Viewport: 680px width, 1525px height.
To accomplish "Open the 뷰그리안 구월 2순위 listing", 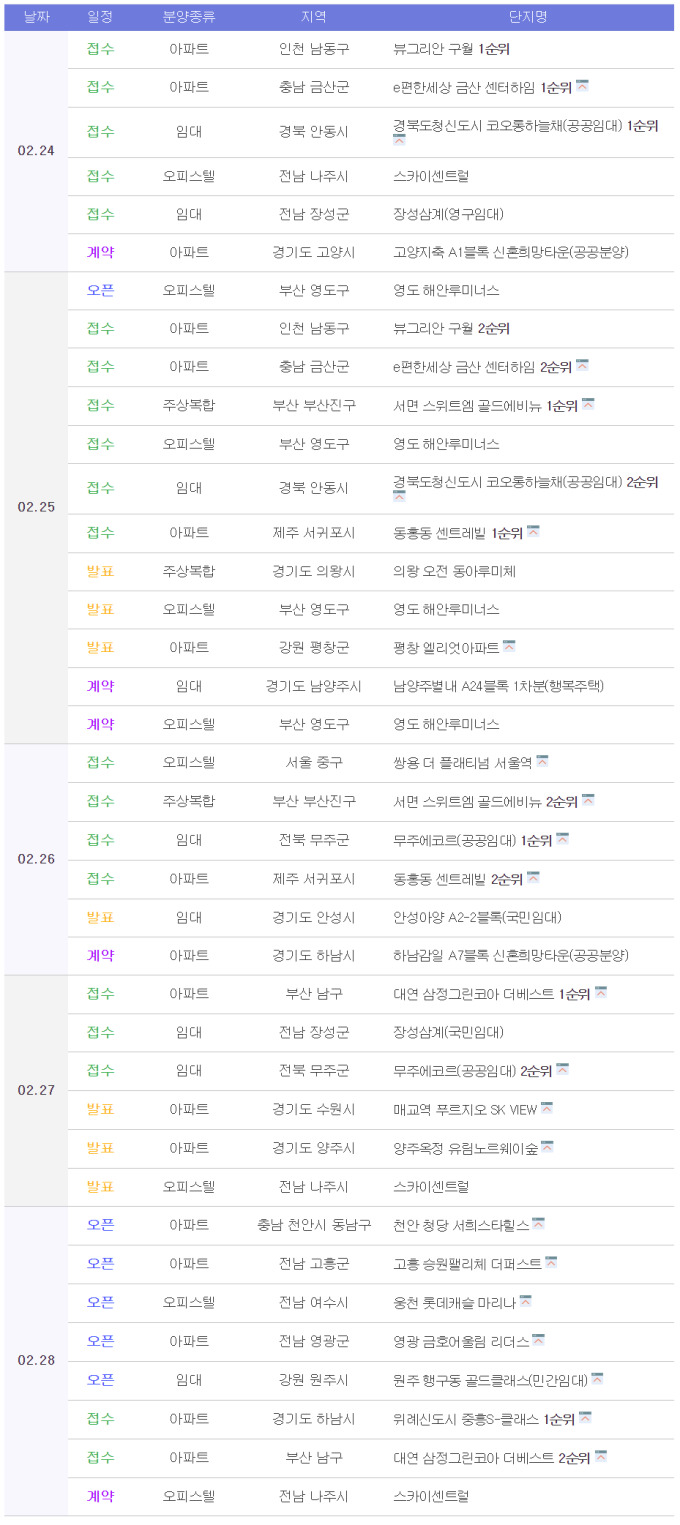I will click(x=452, y=328).
